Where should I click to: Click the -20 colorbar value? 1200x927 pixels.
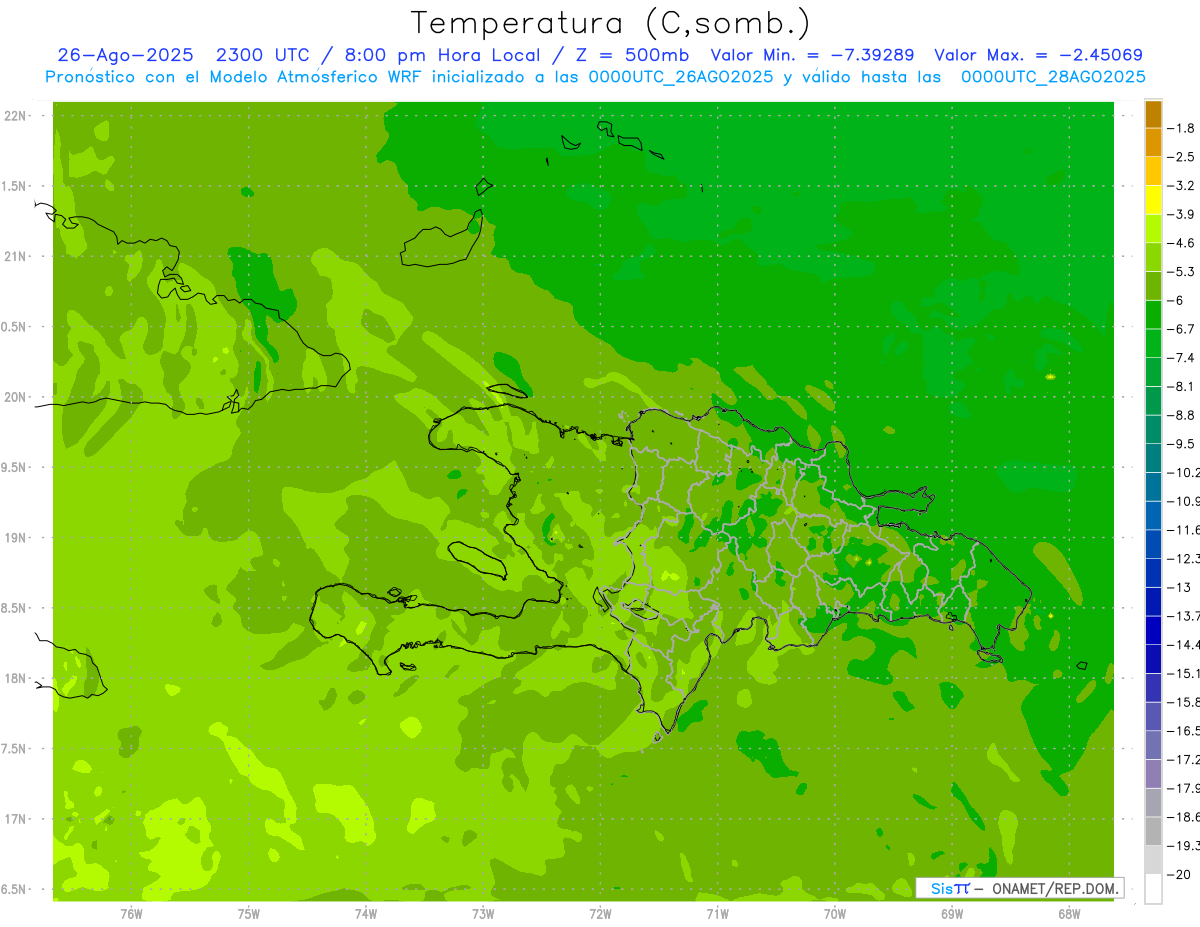click(x=1179, y=874)
